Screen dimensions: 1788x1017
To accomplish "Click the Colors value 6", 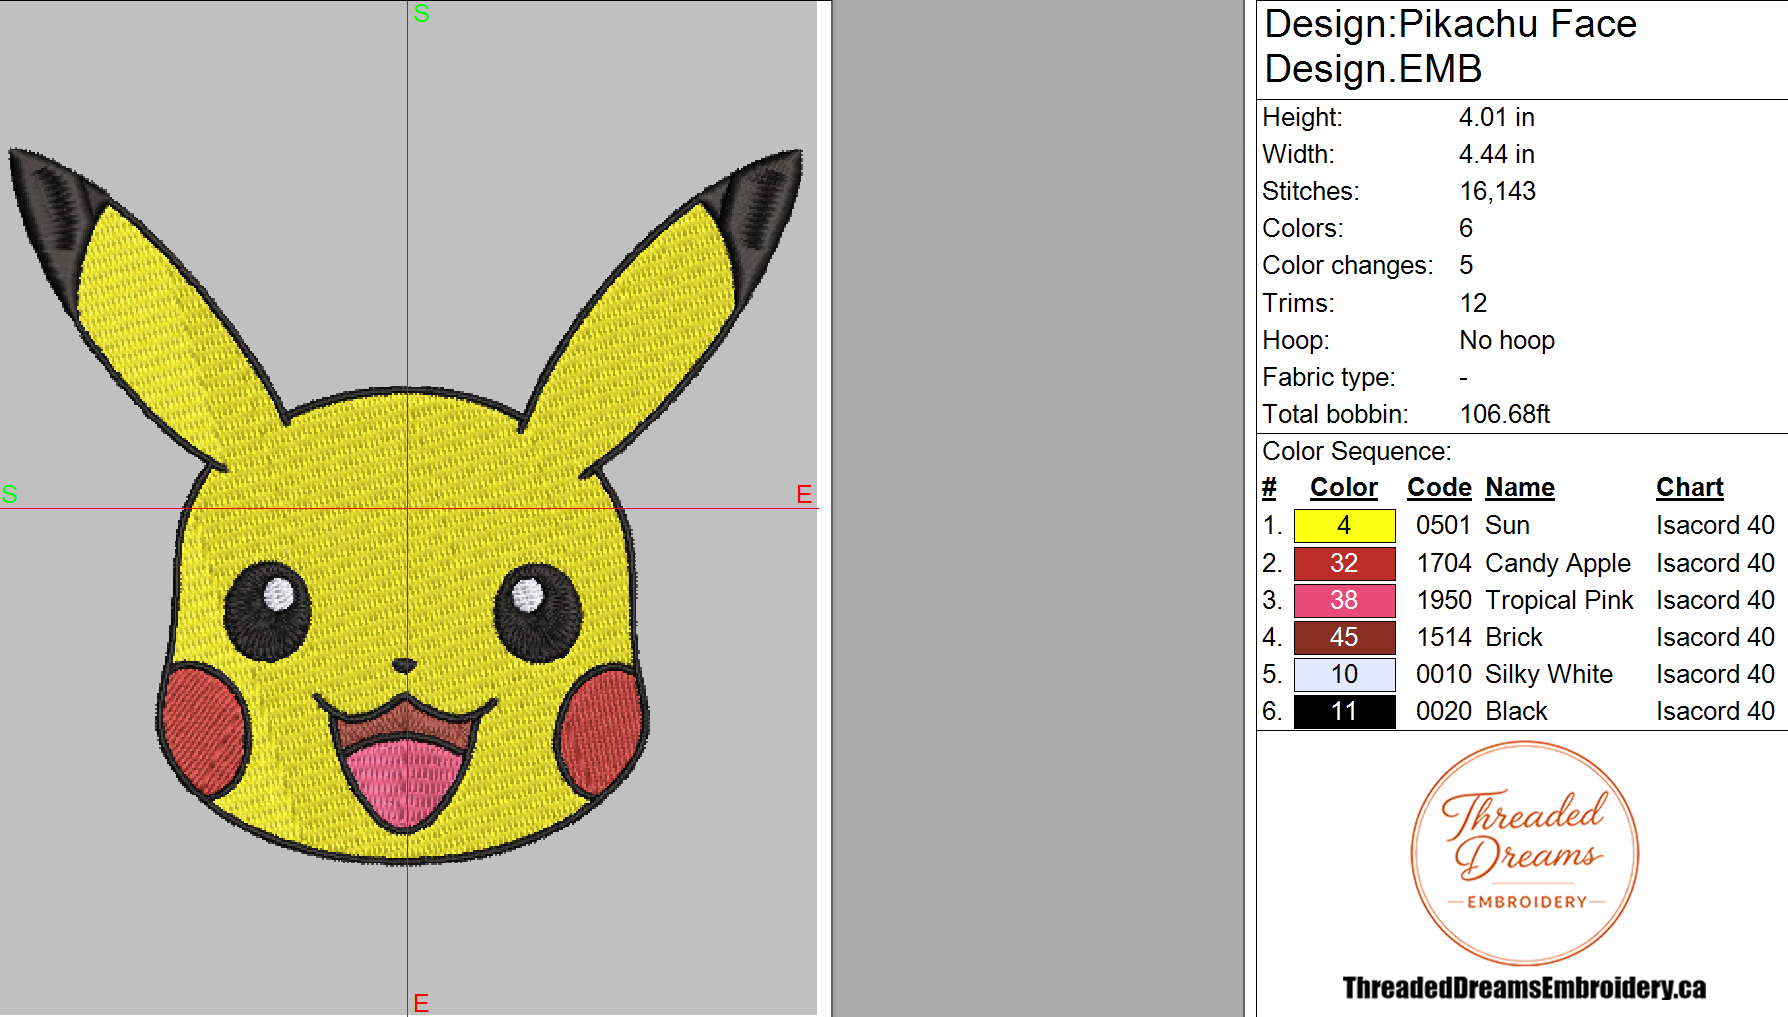I will [1466, 228].
